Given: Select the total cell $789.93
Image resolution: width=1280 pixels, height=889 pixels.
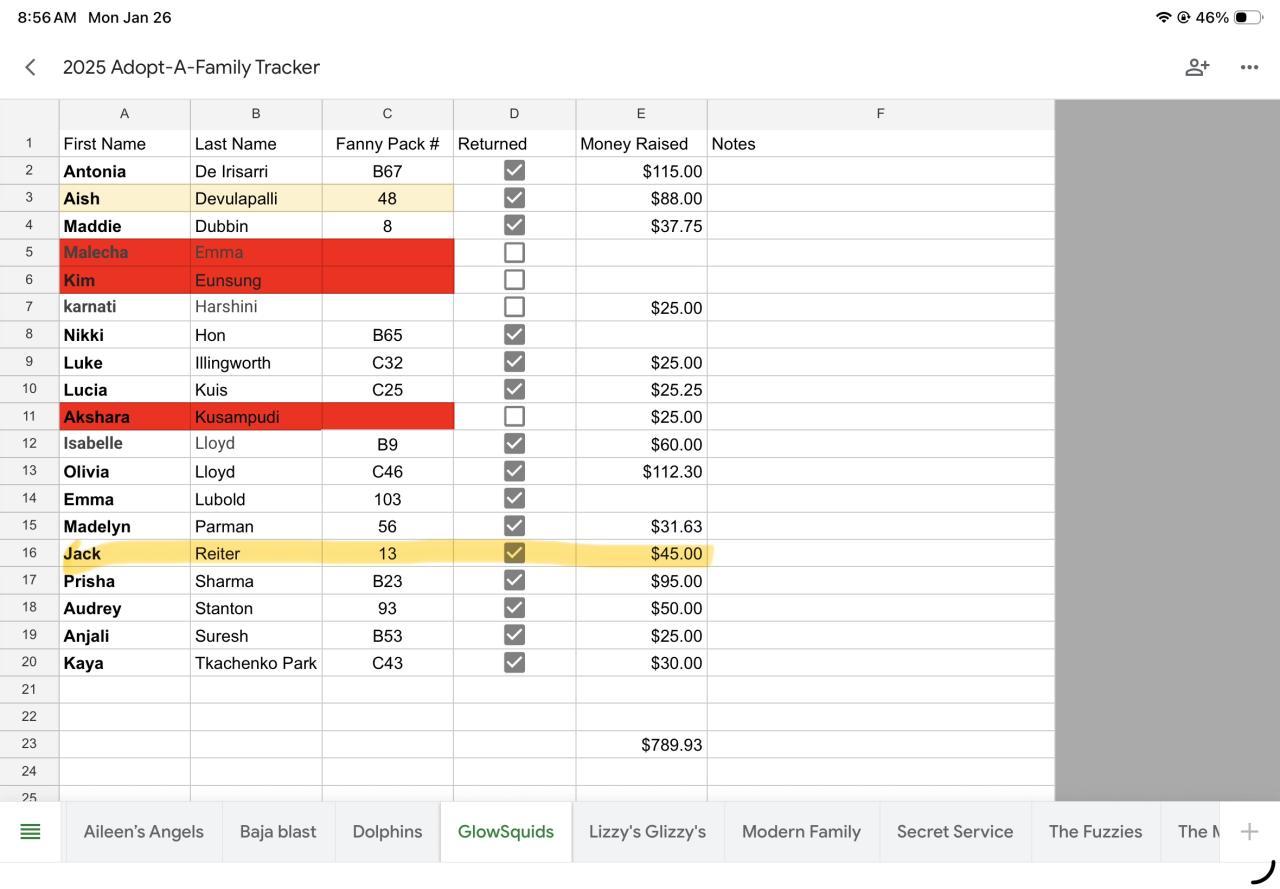Looking at the screenshot, I should coord(641,745).
